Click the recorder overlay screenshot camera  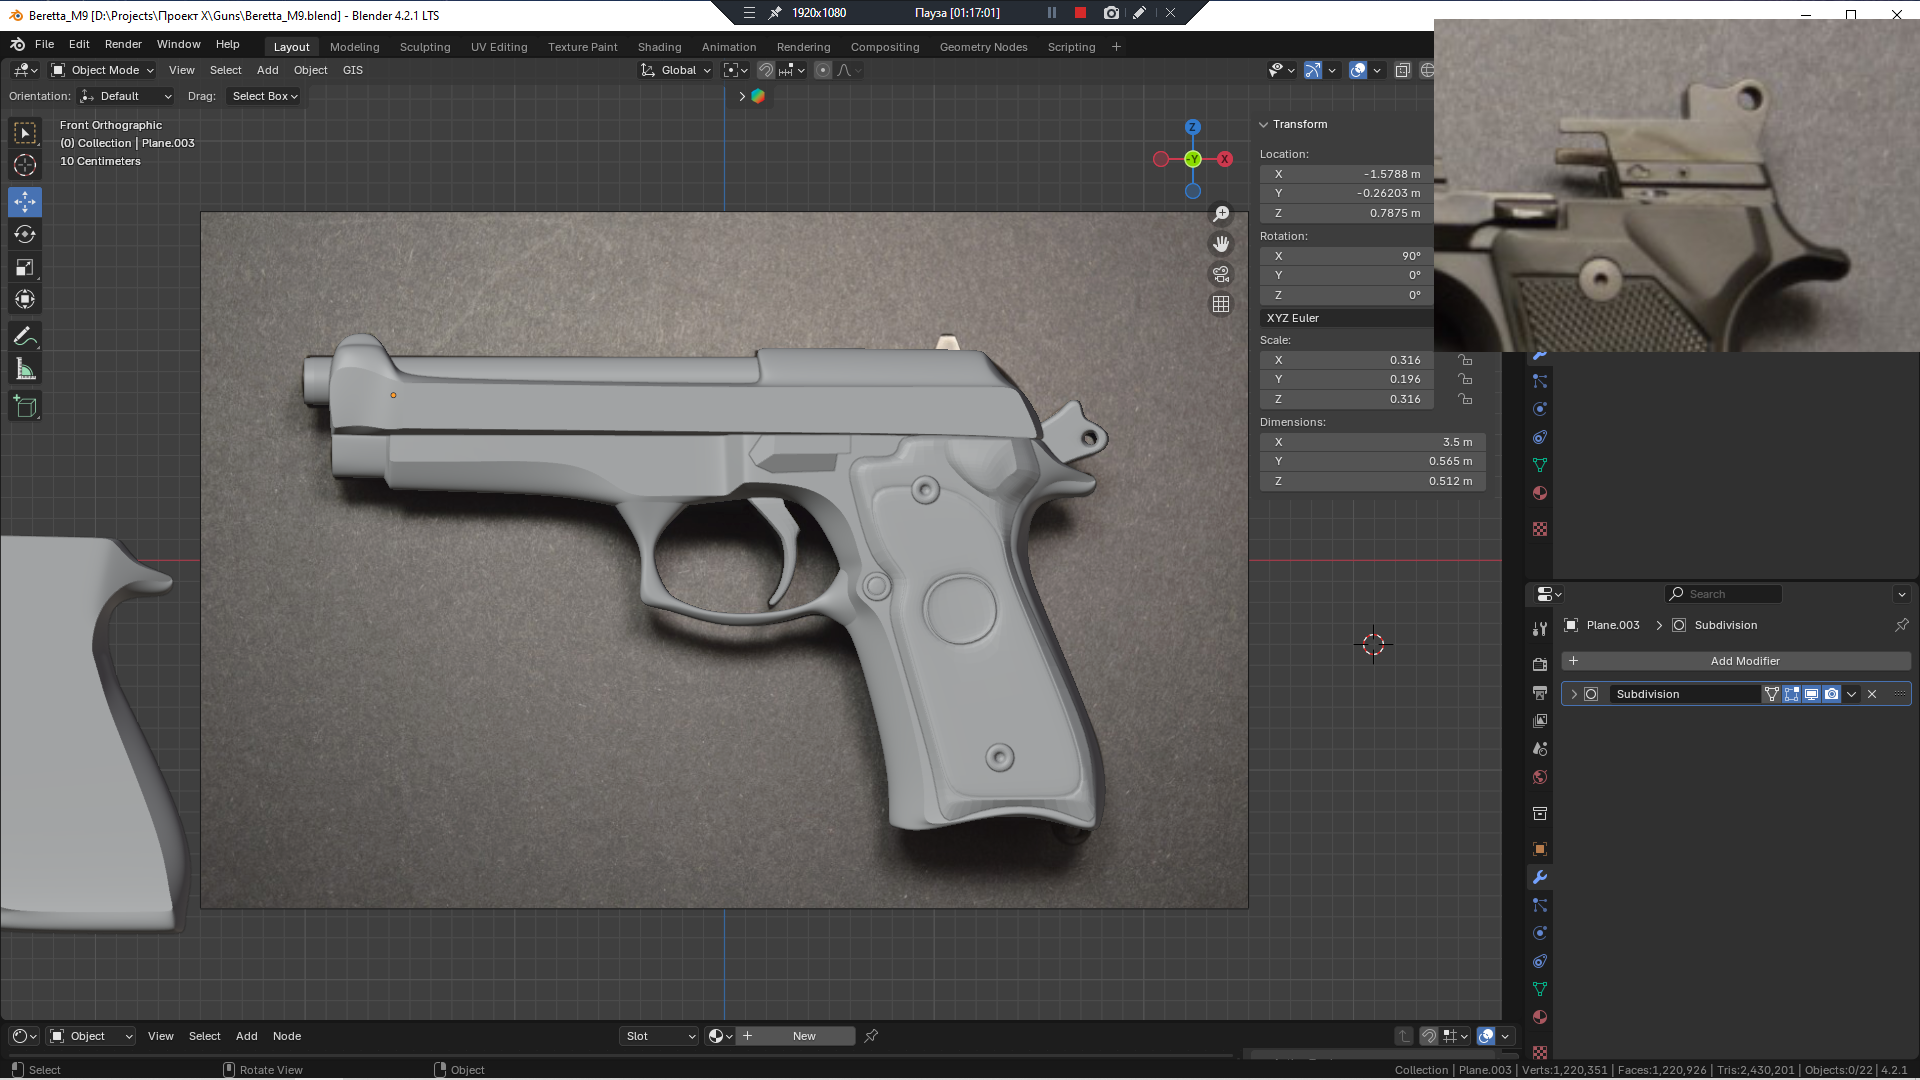click(x=1111, y=13)
